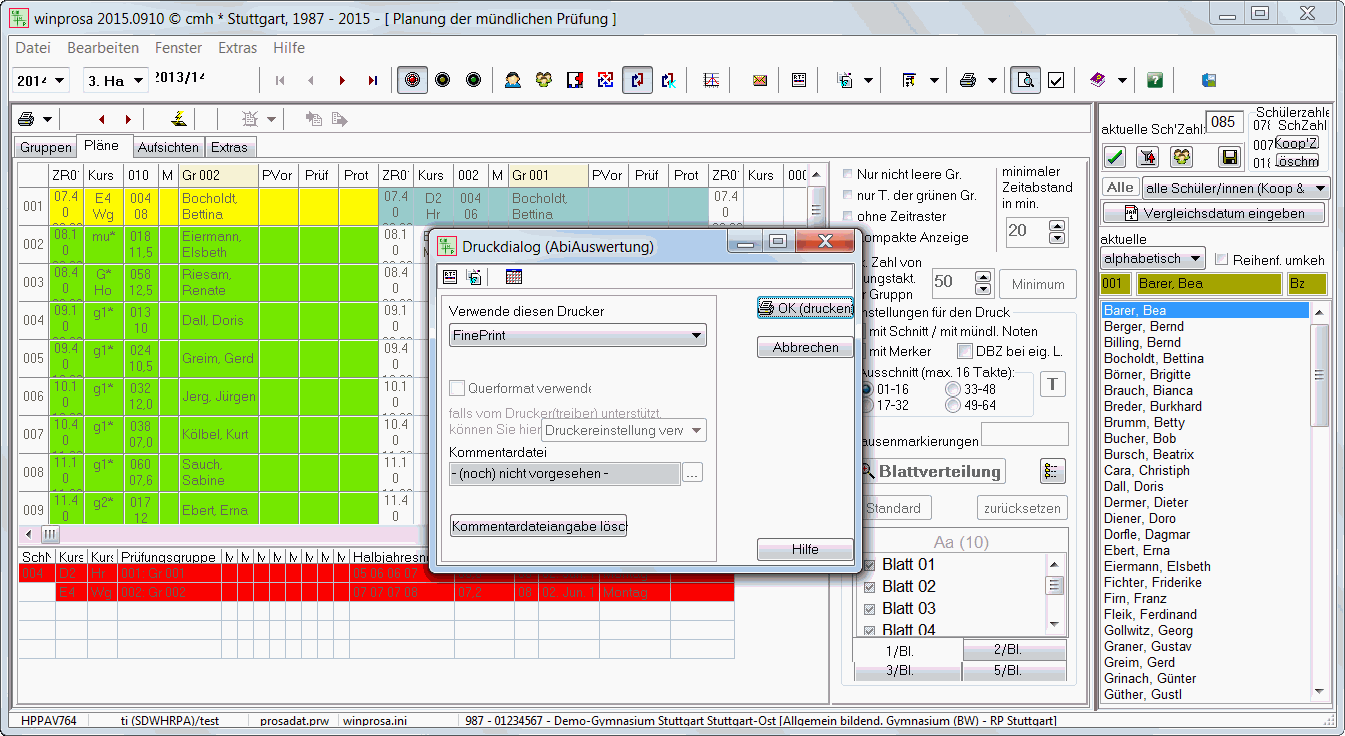Screen dimensions: 1345x736
Task: Jump to last record with the navigation arrow
Action: click(x=373, y=80)
